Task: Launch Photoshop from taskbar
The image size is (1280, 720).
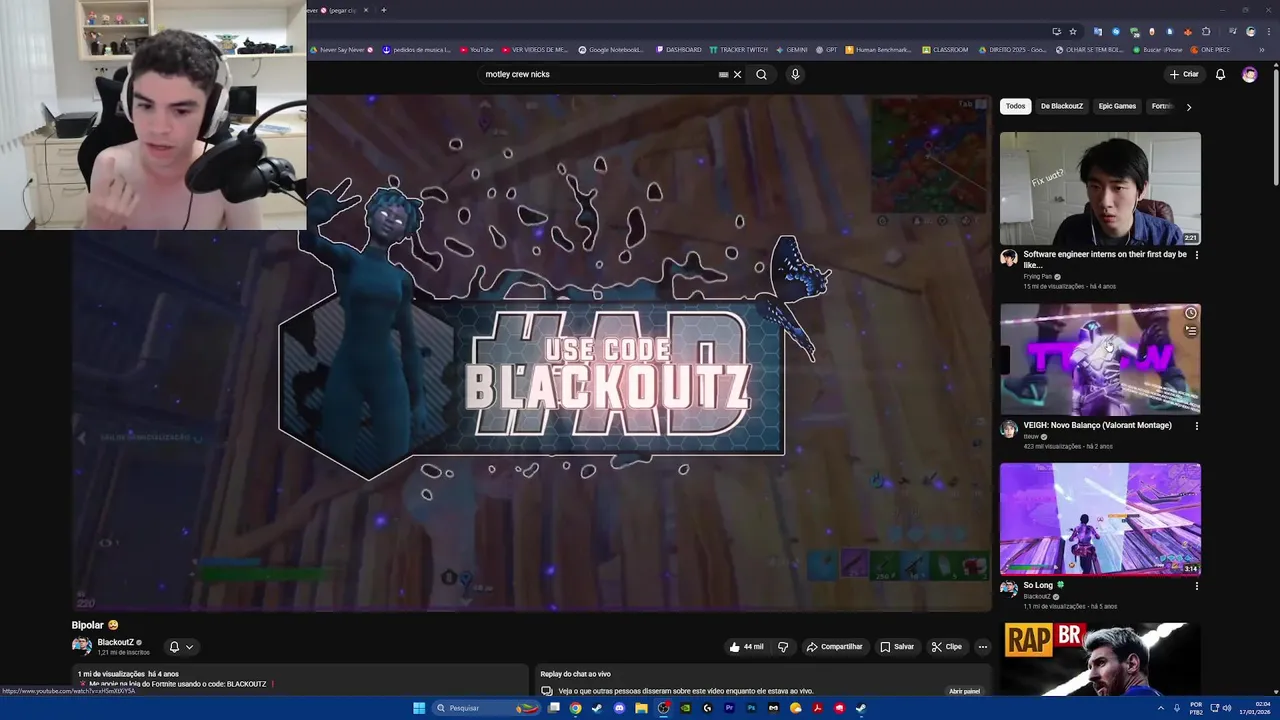Action: [751, 708]
